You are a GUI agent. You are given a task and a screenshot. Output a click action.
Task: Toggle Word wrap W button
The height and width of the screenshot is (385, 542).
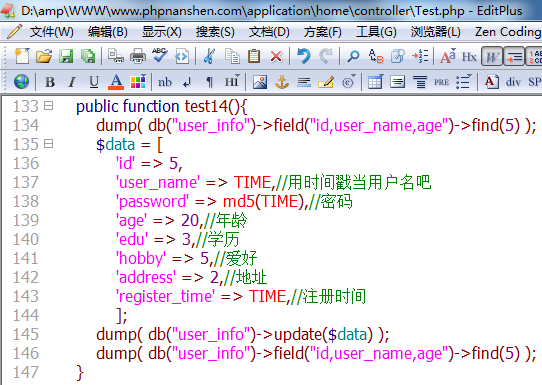(x=492, y=56)
